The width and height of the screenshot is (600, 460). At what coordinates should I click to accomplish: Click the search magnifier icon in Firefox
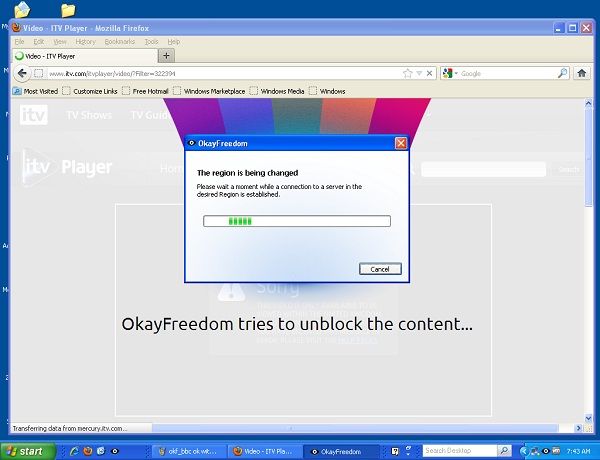click(x=562, y=73)
